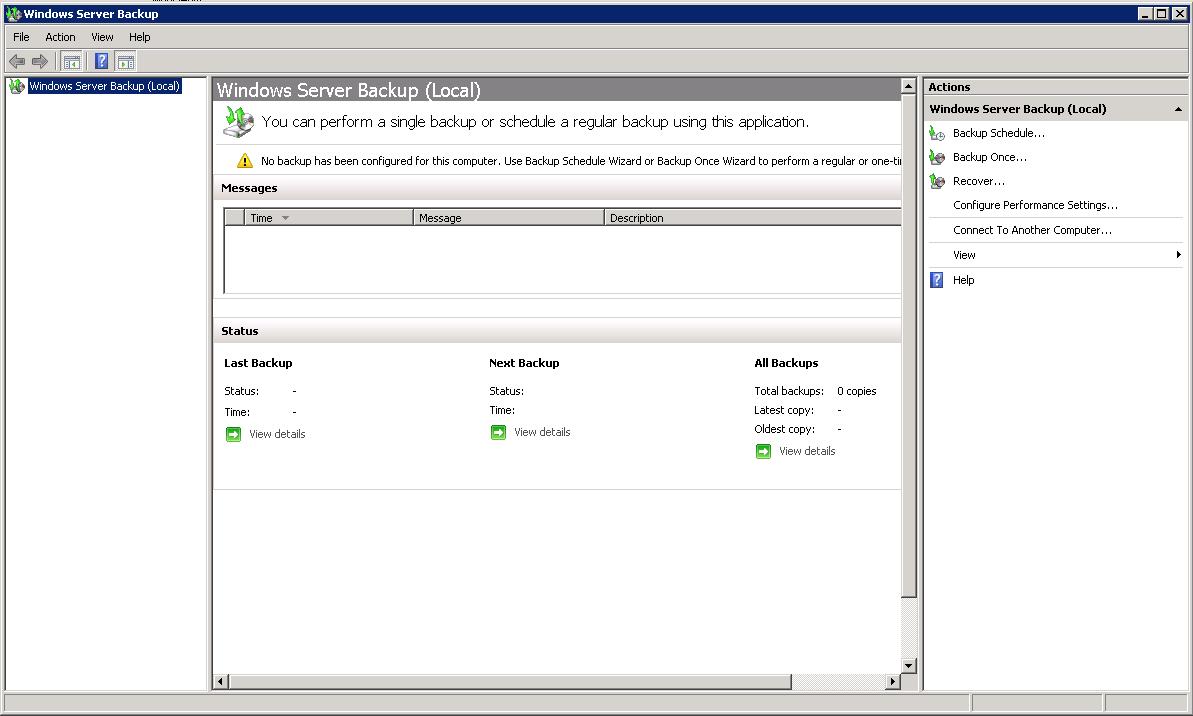Open the Action menu
The height and width of the screenshot is (716, 1193).
click(60, 37)
